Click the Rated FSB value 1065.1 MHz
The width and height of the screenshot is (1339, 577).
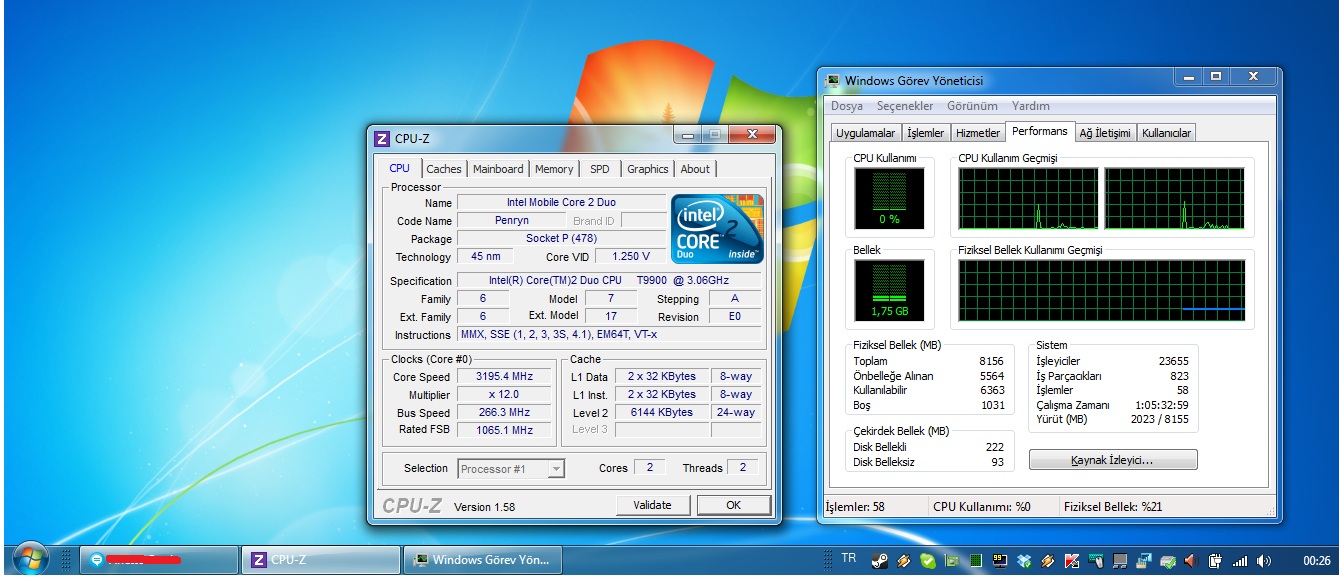(505, 430)
